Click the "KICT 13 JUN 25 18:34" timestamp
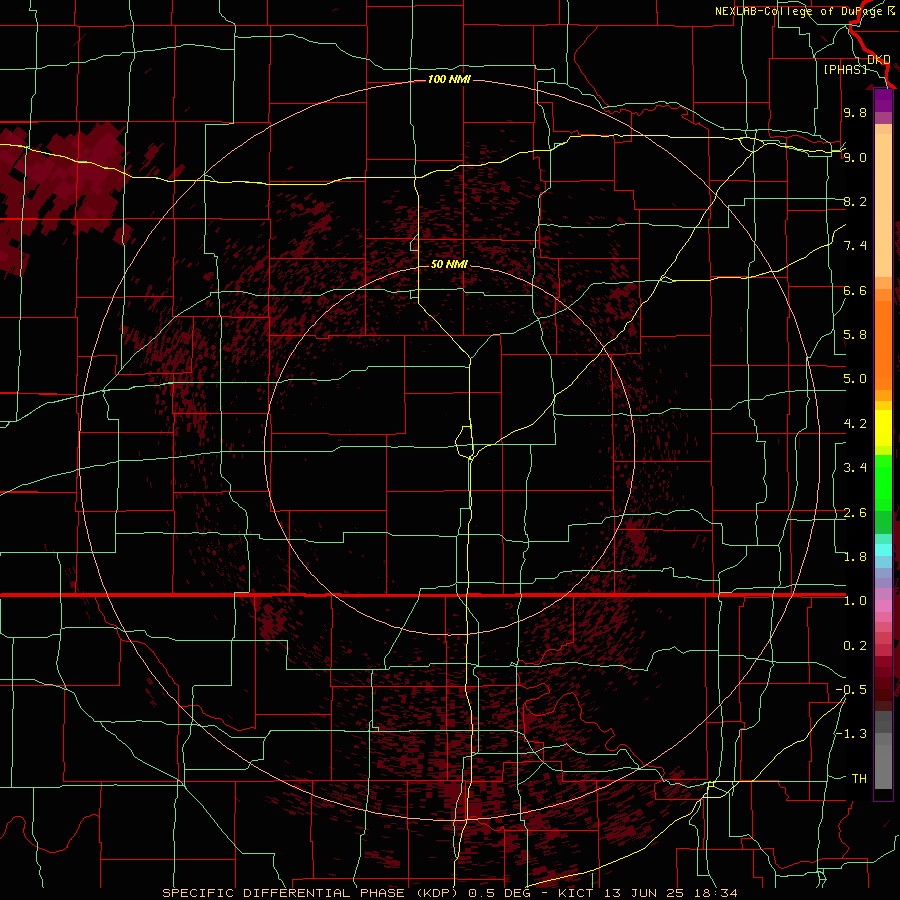Viewport: 900px width, 900px height. (647, 893)
